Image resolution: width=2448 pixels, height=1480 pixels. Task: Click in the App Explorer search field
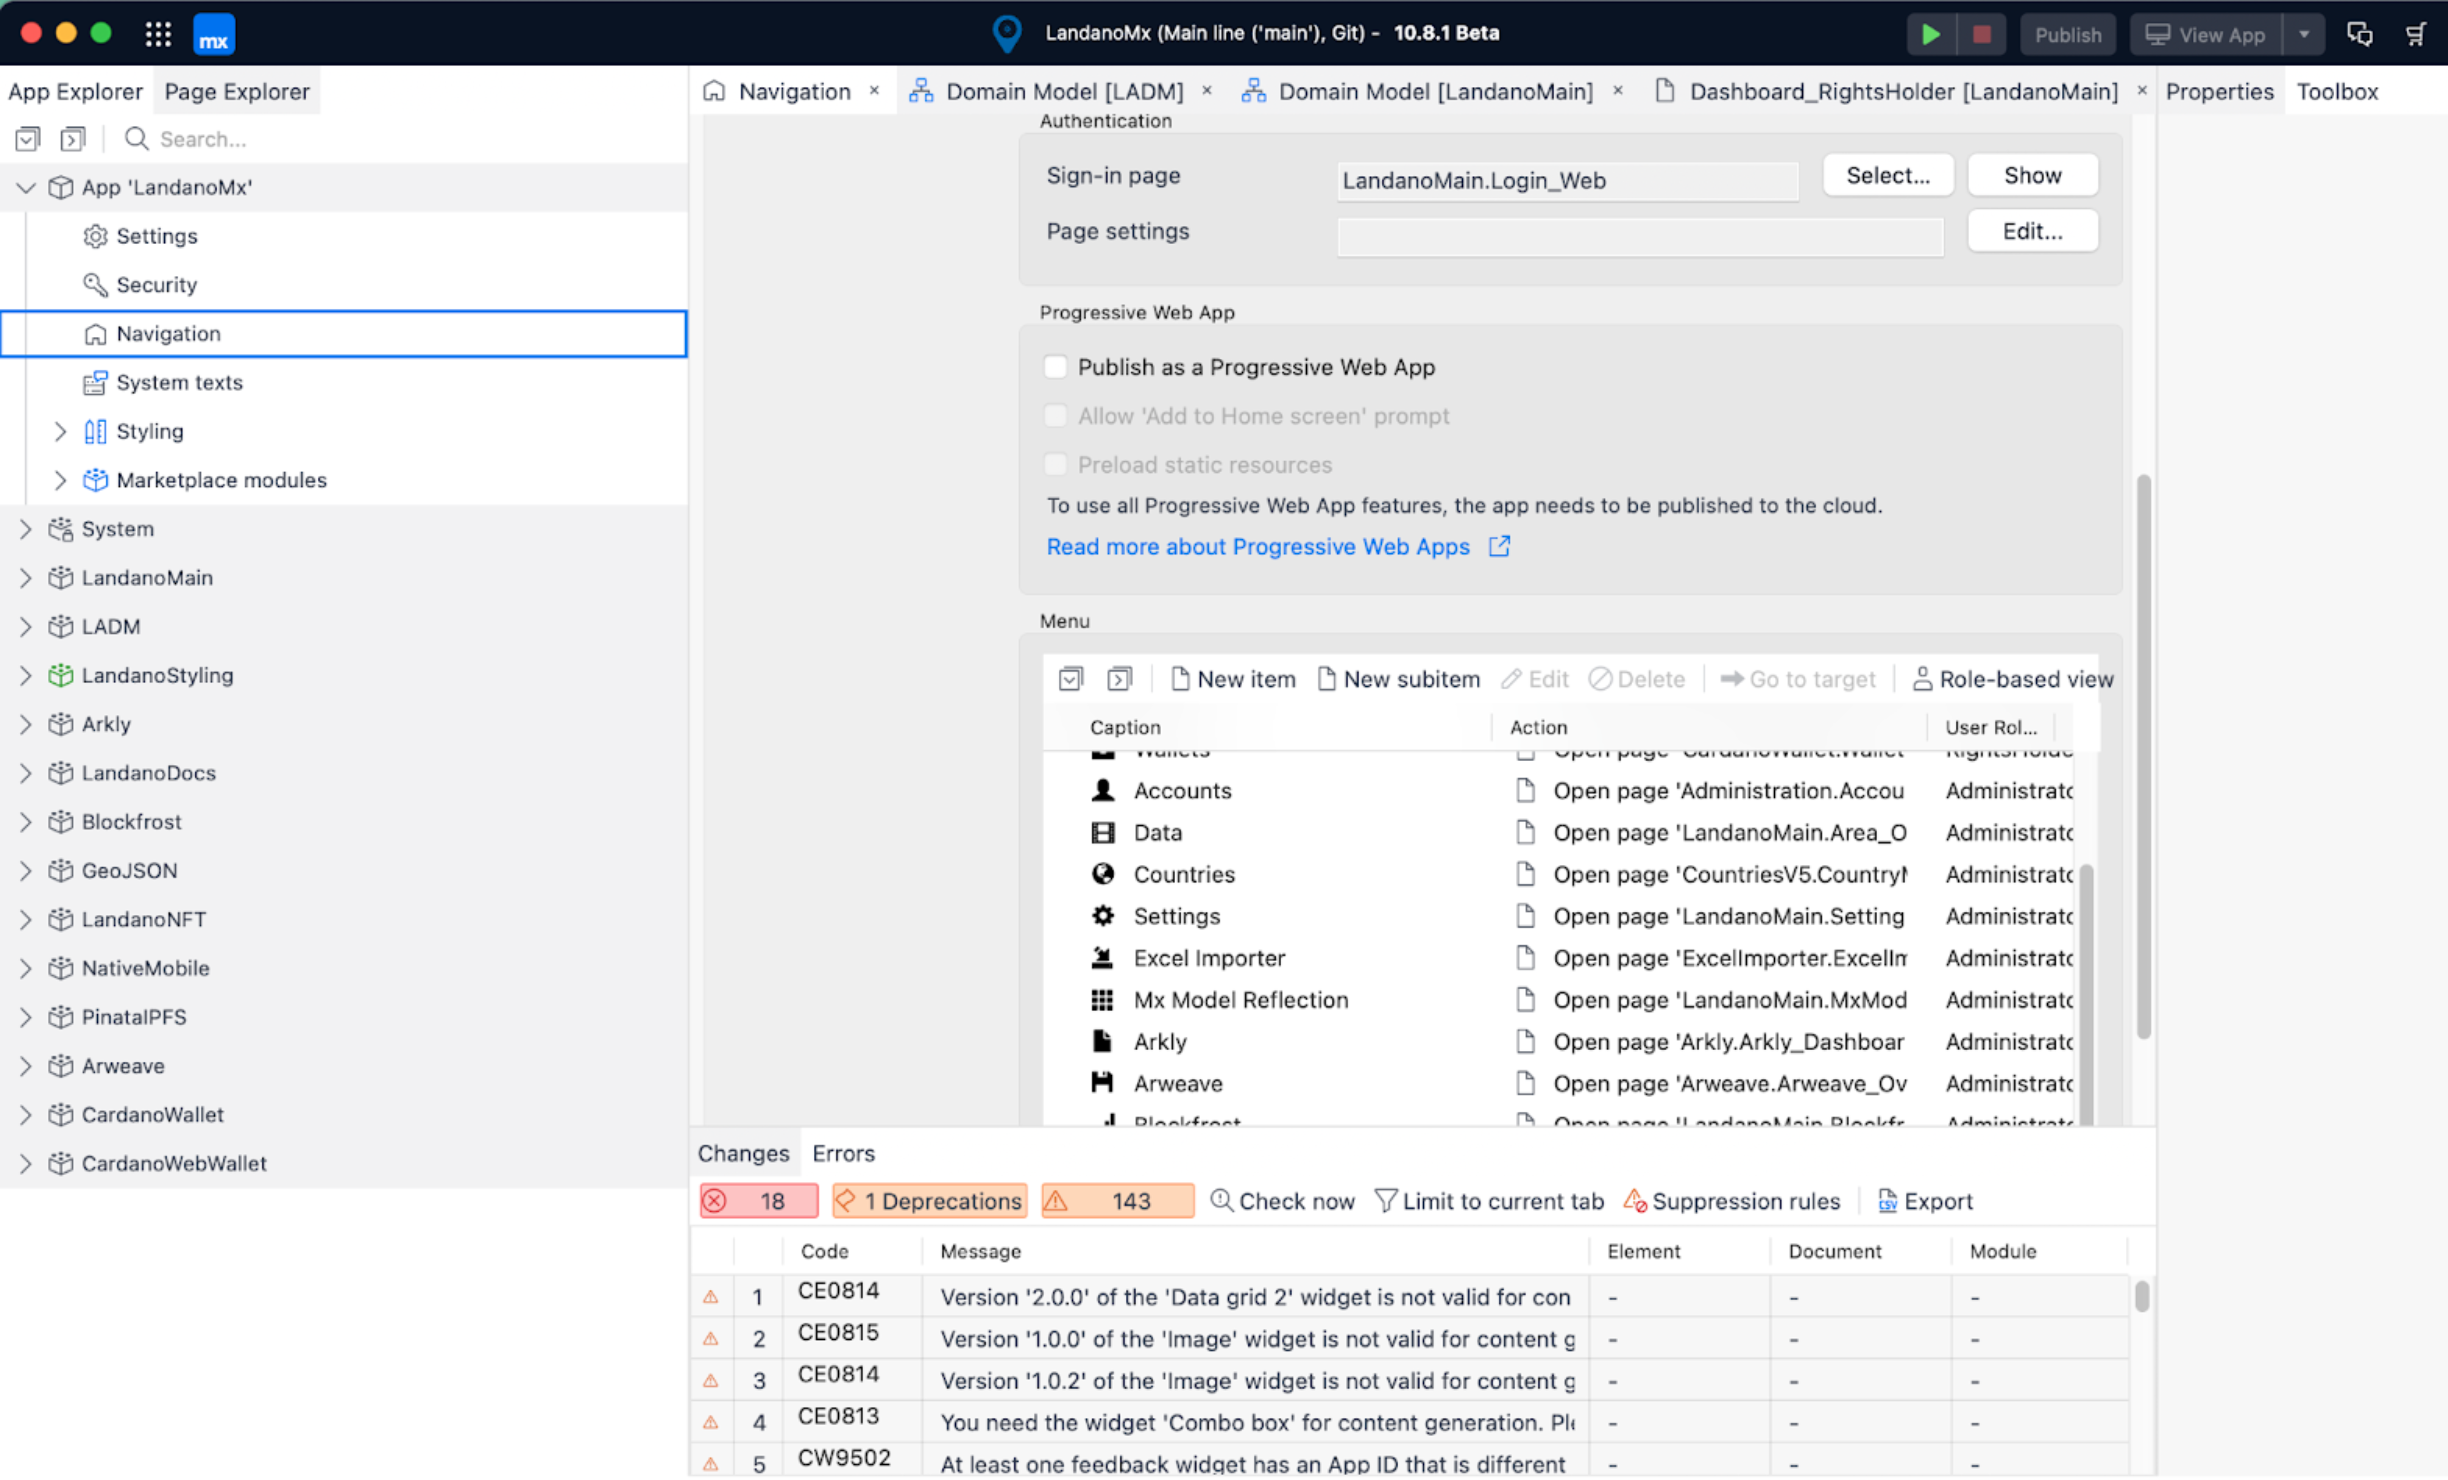(400, 138)
